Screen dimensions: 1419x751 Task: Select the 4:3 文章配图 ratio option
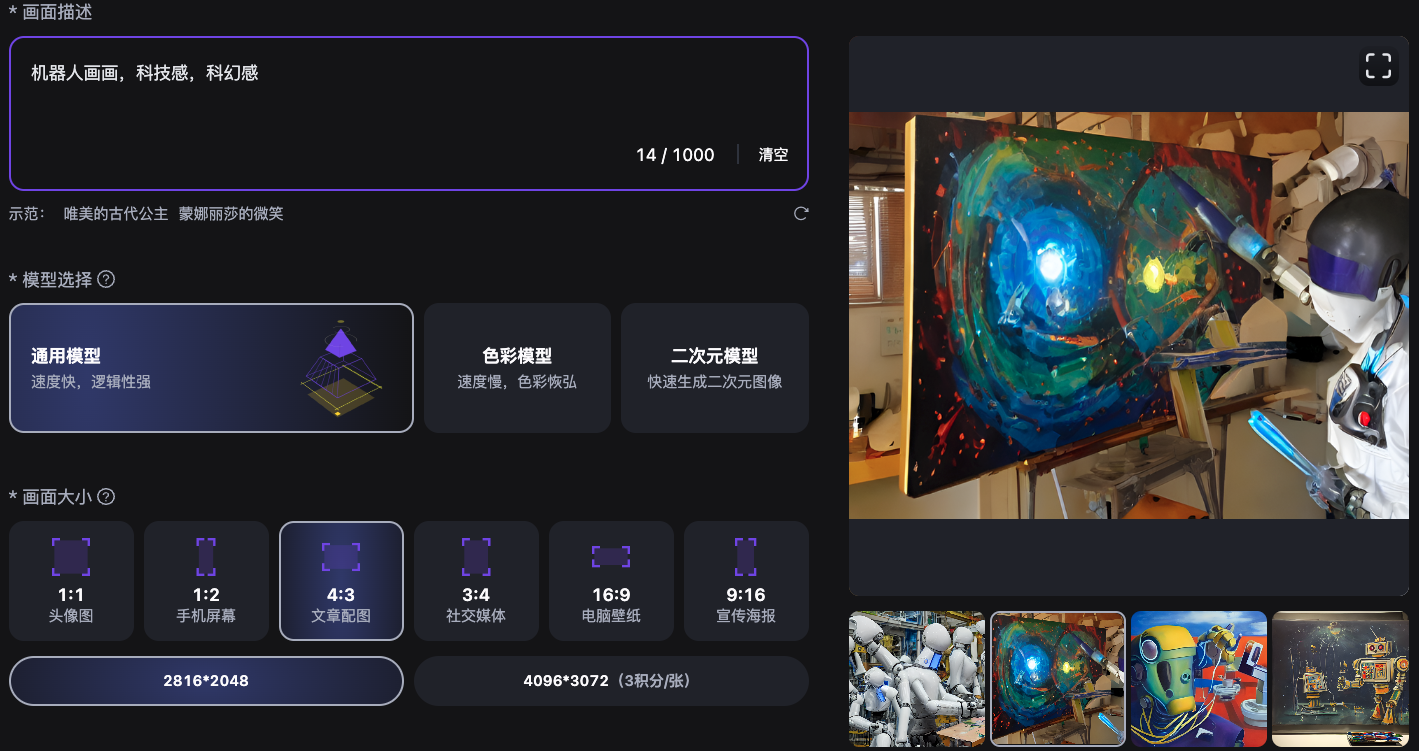(x=341, y=581)
